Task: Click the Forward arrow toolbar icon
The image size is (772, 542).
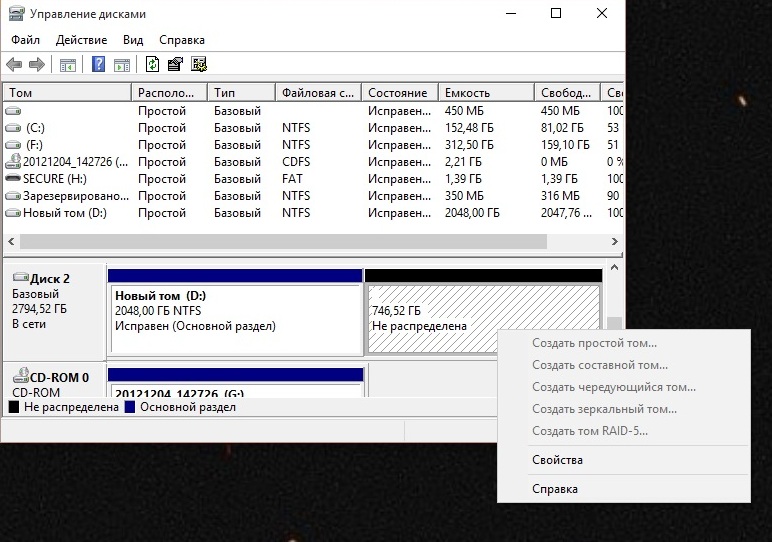Action: pos(37,64)
